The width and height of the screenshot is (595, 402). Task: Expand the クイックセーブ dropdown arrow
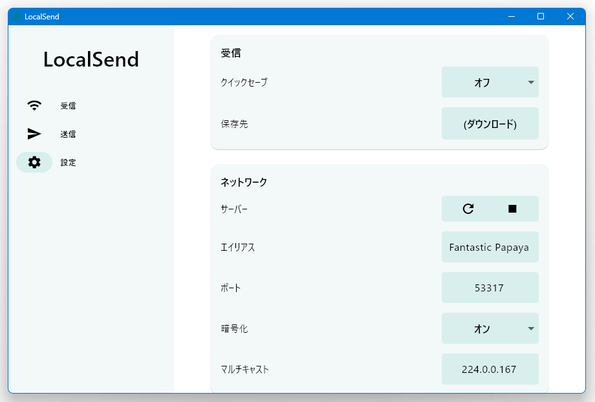[531, 82]
